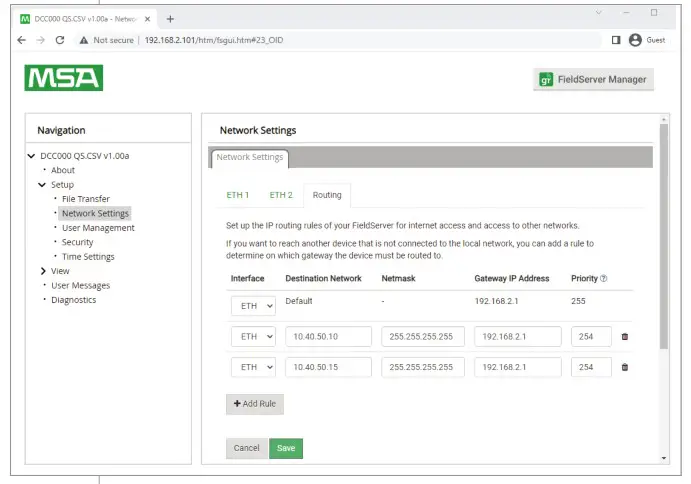This screenshot has height=484, width=691.
Task: Click the browser address bar URL
Action: pyautogui.click(x=214, y=40)
